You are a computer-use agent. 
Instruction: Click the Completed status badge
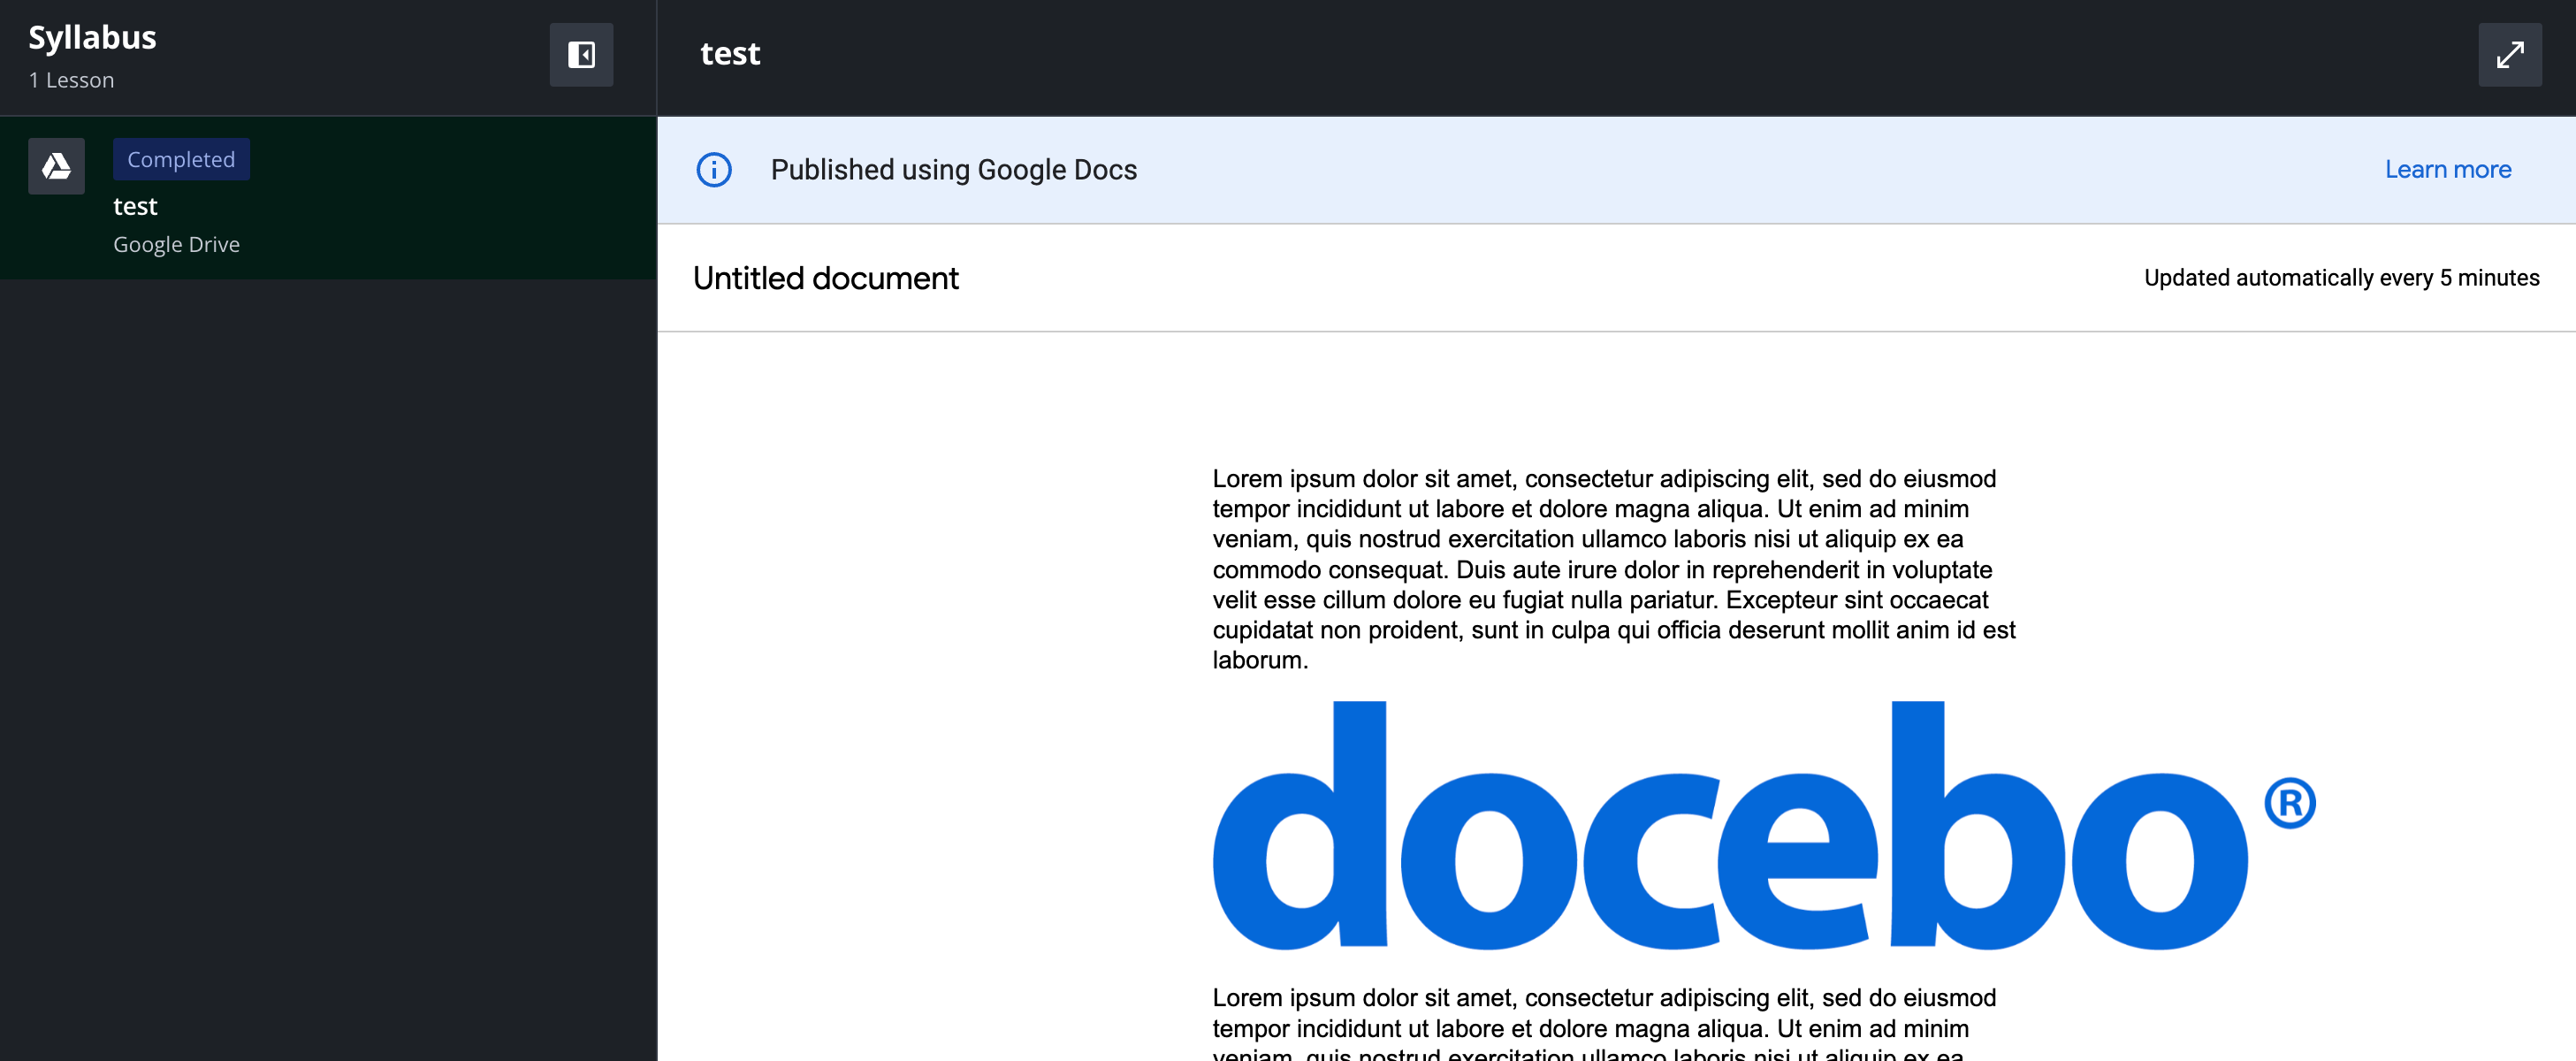coord(181,159)
